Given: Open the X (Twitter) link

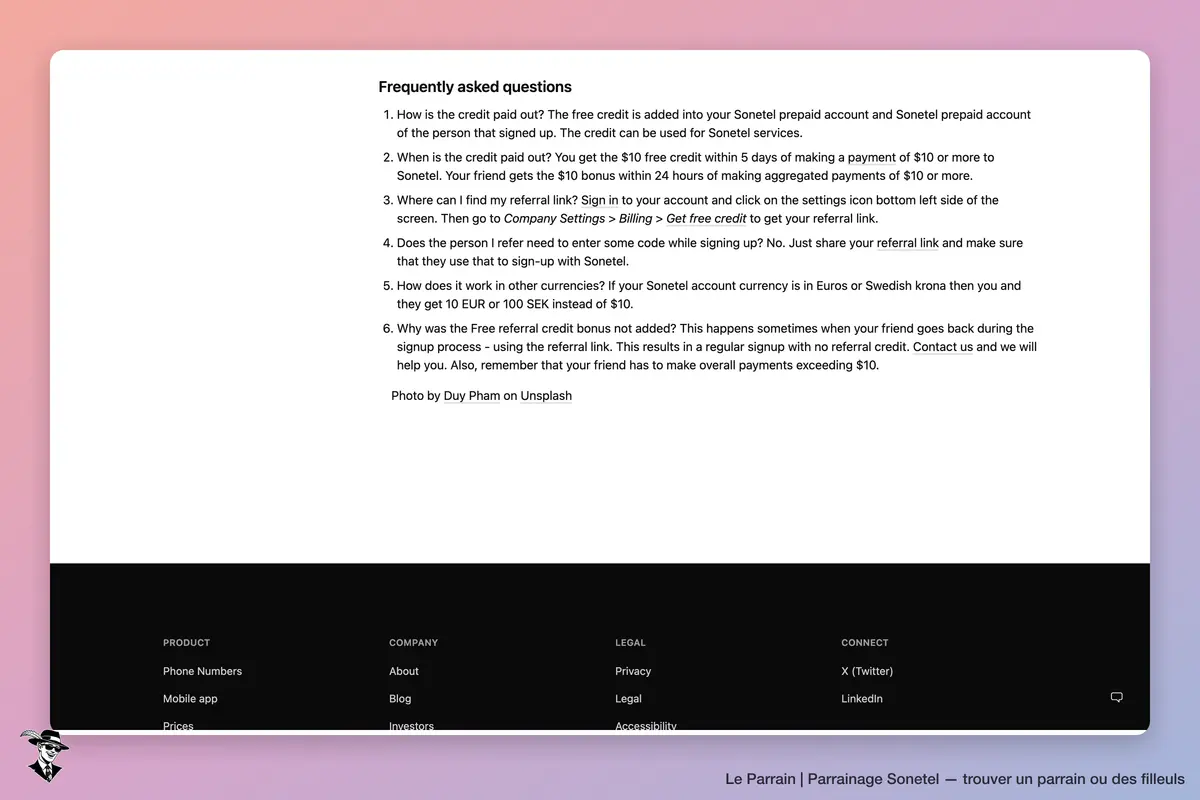Looking at the screenshot, I should click(867, 671).
